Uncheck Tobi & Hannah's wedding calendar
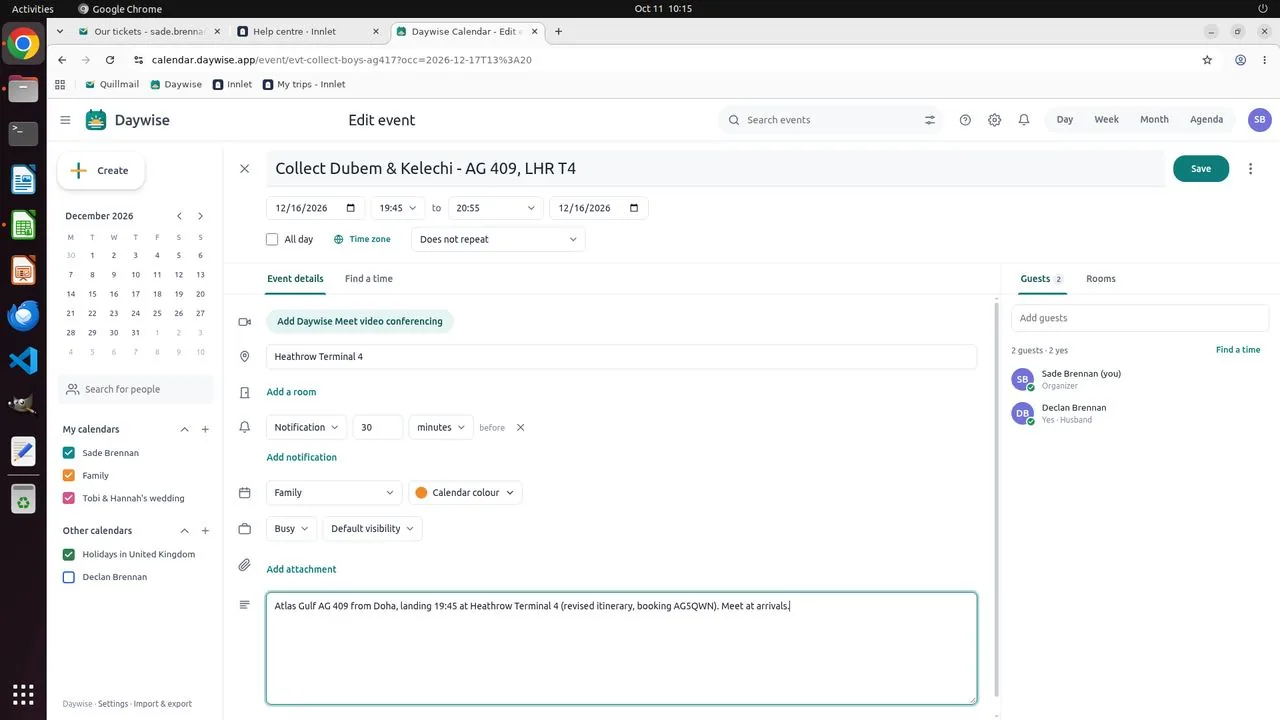 [x=69, y=498]
